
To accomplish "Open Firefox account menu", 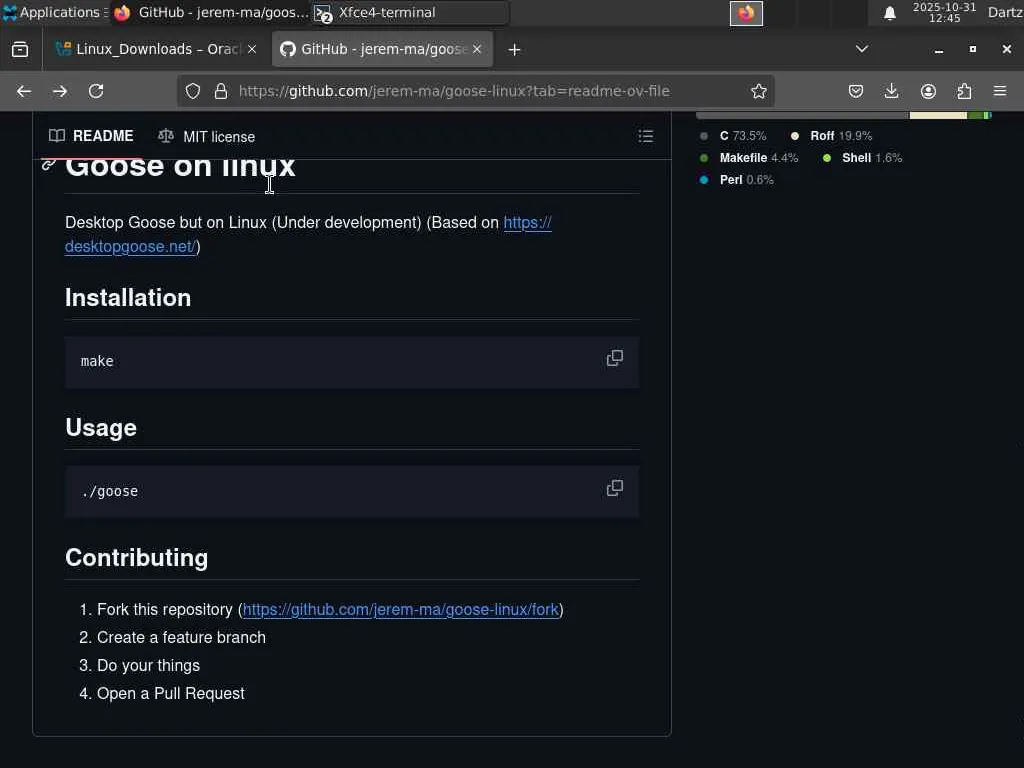I will coord(928,91).
